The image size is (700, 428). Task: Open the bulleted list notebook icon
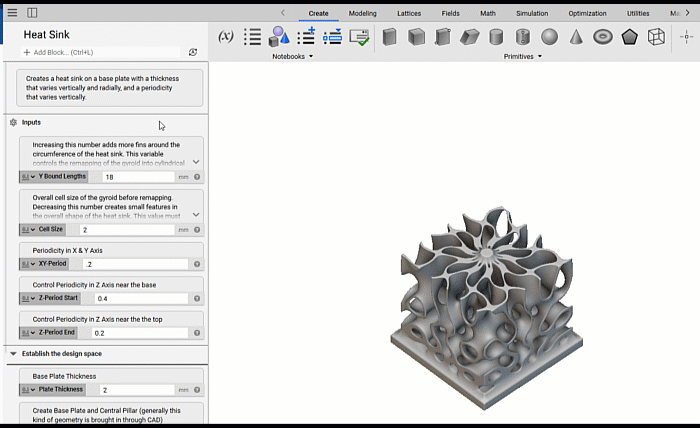252,37
